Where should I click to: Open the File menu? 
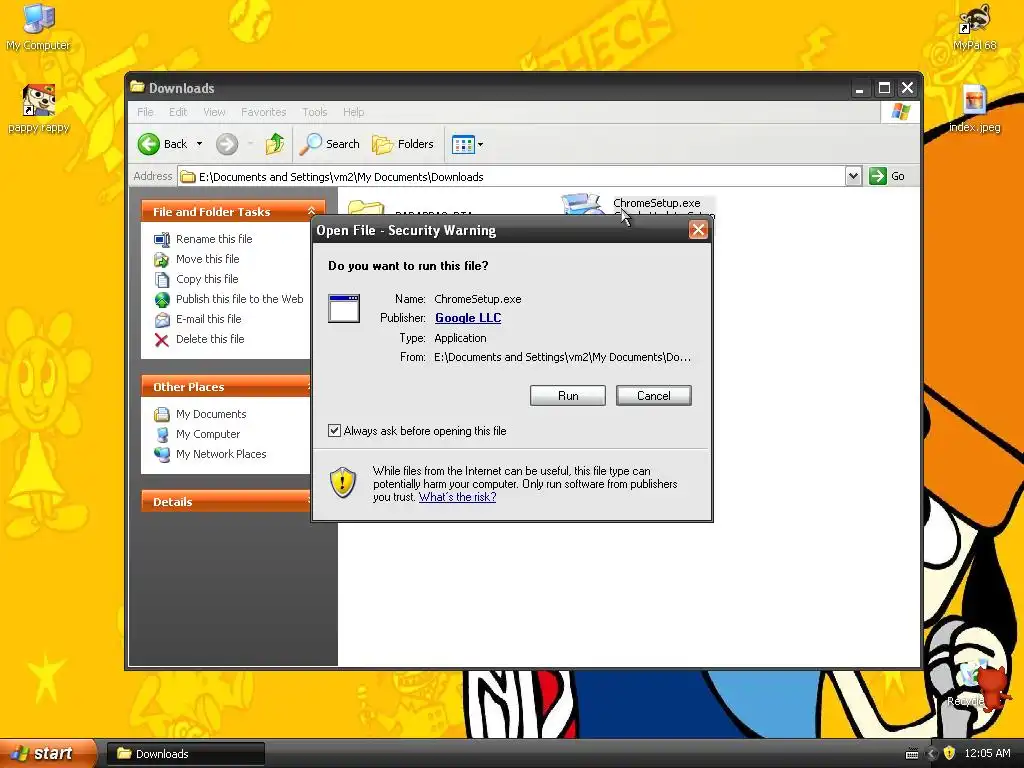(145, 112)
